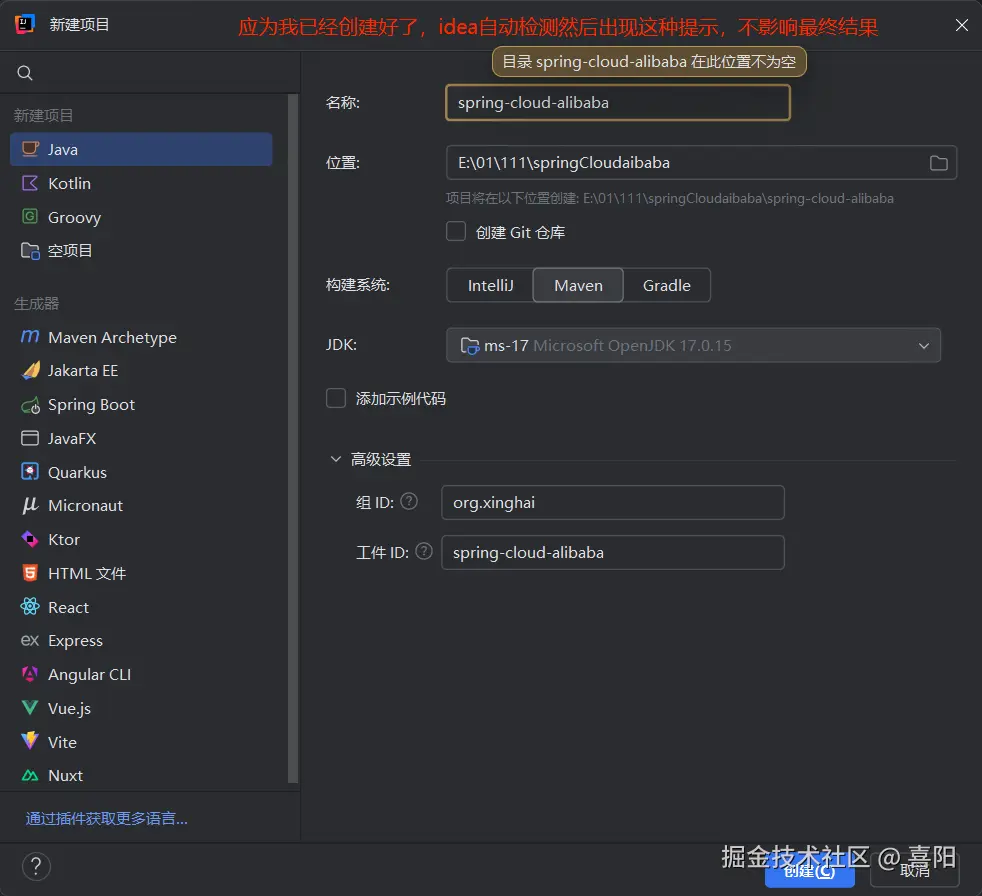Screen dimensions: 982x896
Task: Open the React generator
Action: point(141,607)
